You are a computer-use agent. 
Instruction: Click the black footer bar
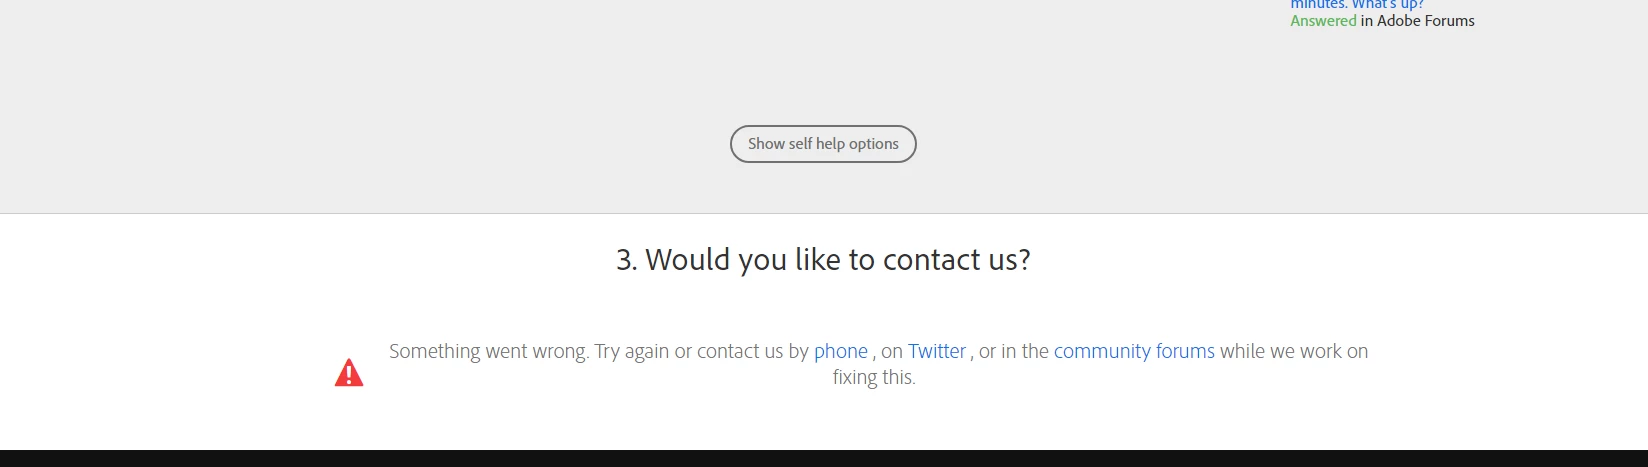point(824,459)
